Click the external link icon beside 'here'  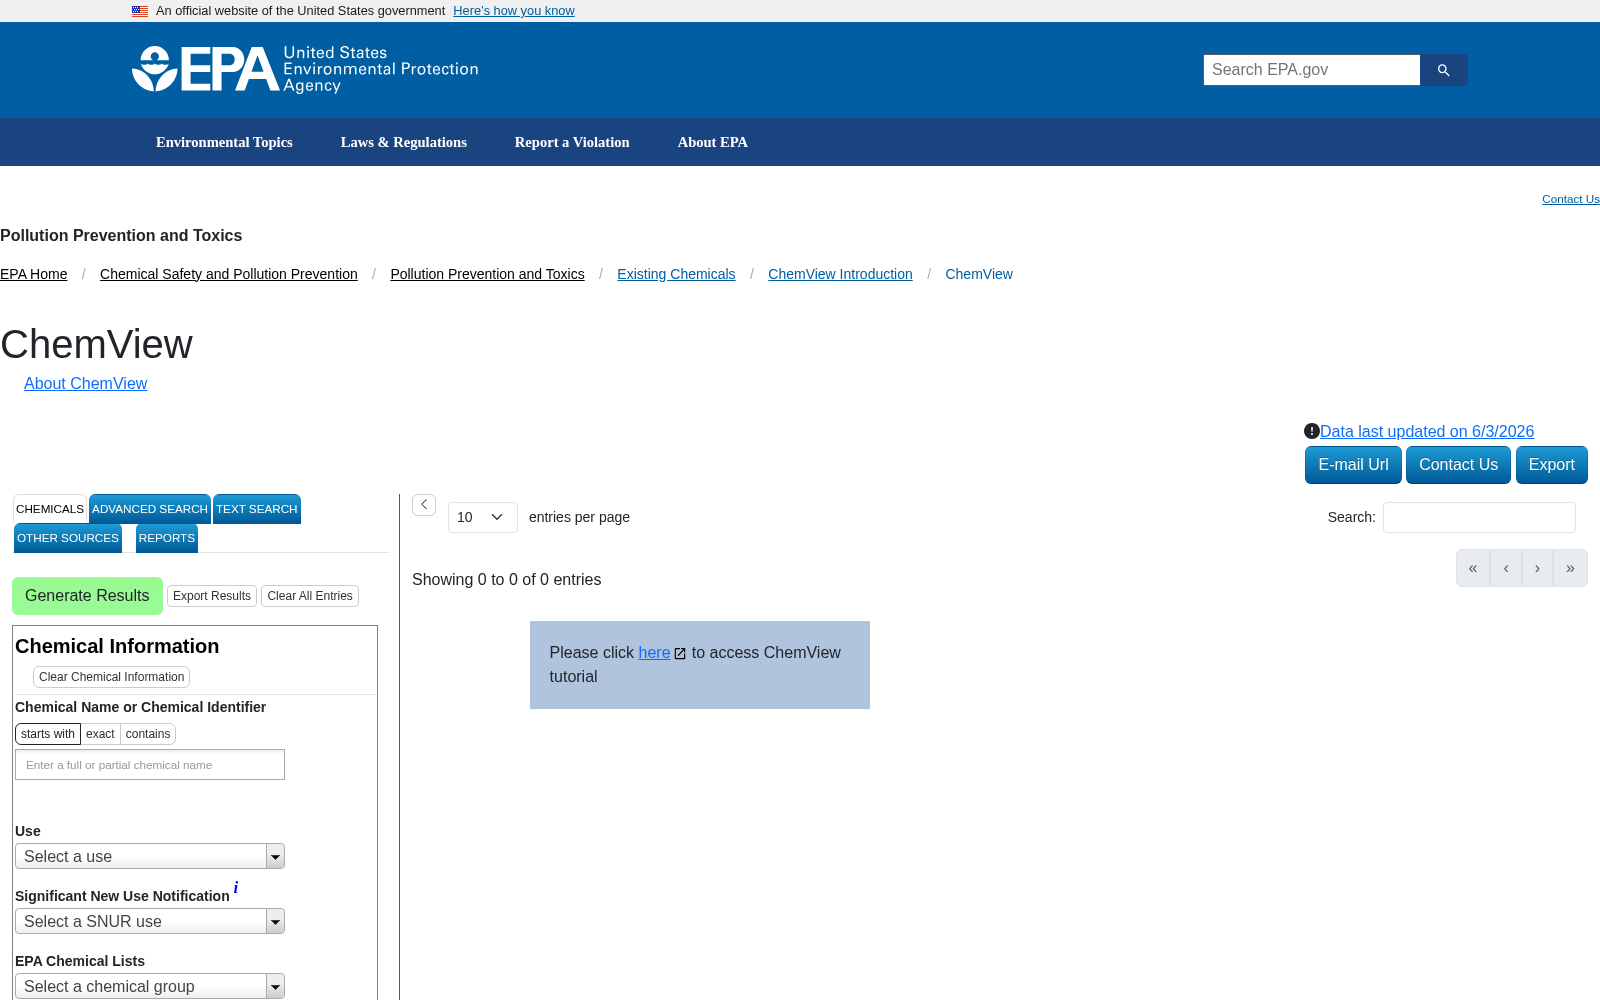click(x=680, y=654)
